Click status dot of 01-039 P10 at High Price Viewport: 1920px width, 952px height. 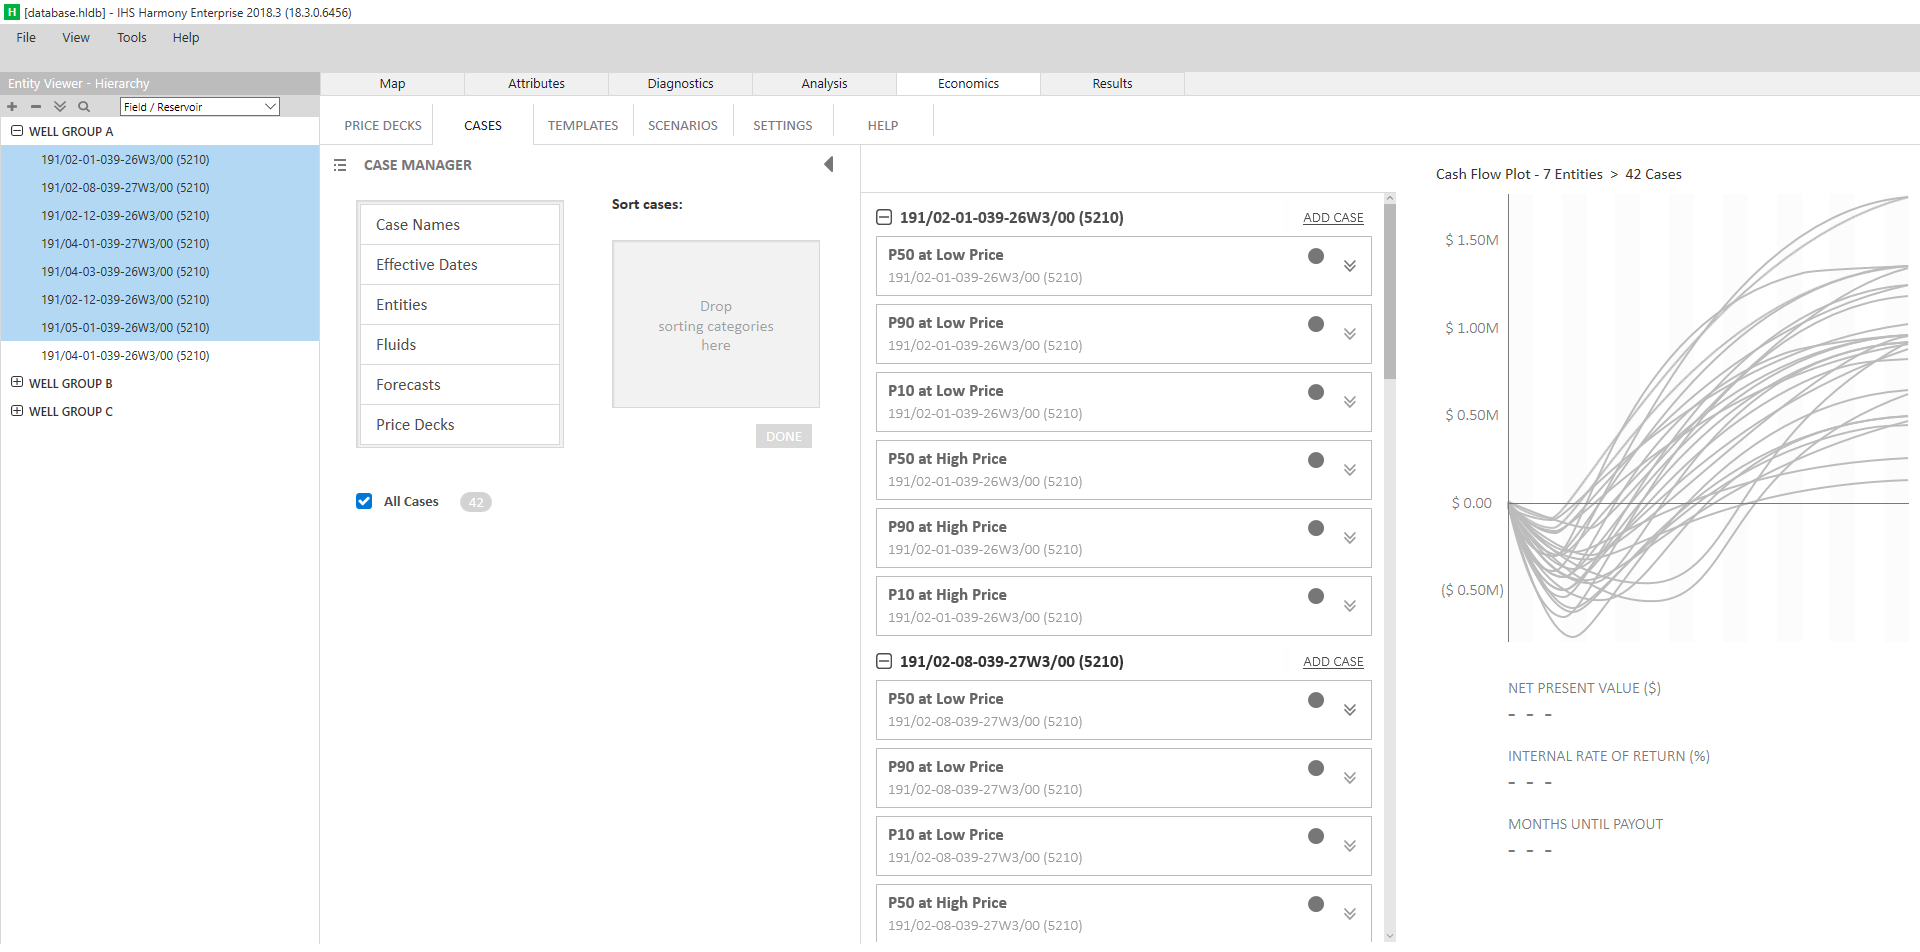[1316, 596]
